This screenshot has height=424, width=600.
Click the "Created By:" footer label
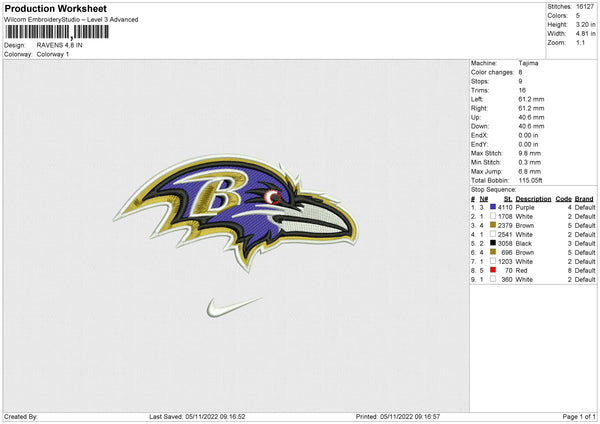pos(21,417)
